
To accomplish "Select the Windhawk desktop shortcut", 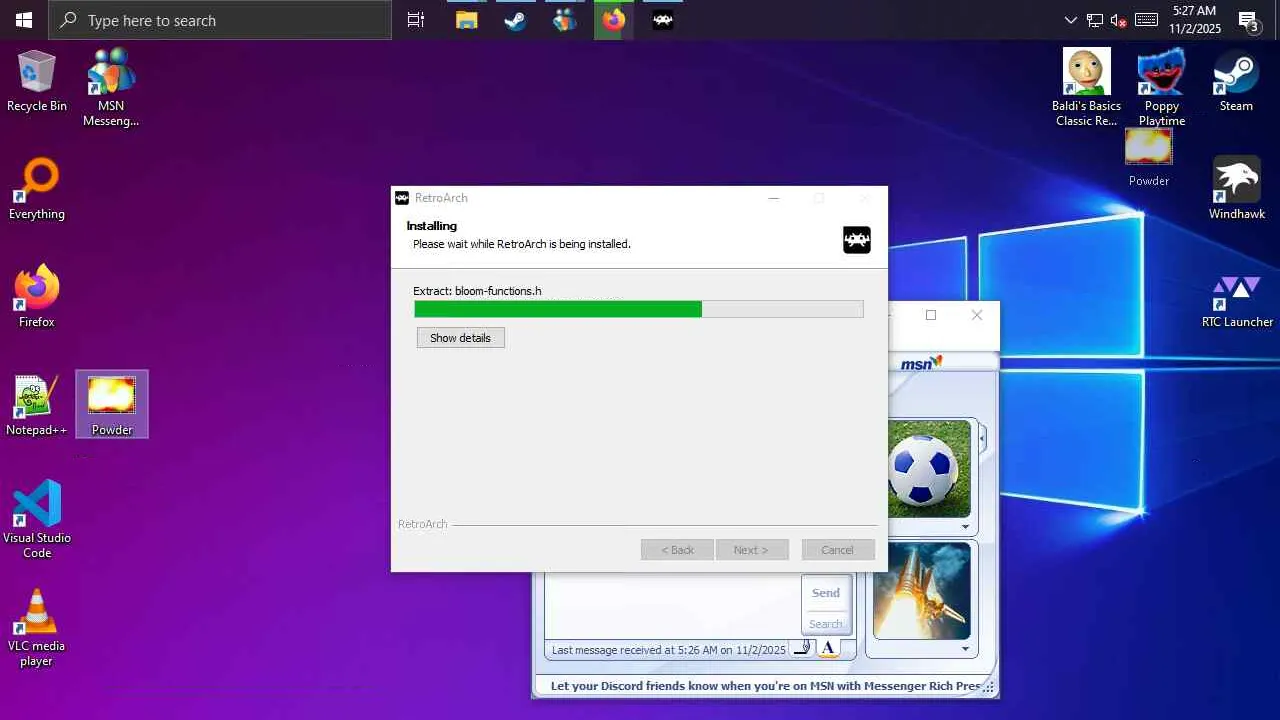I will (1237, 189).
